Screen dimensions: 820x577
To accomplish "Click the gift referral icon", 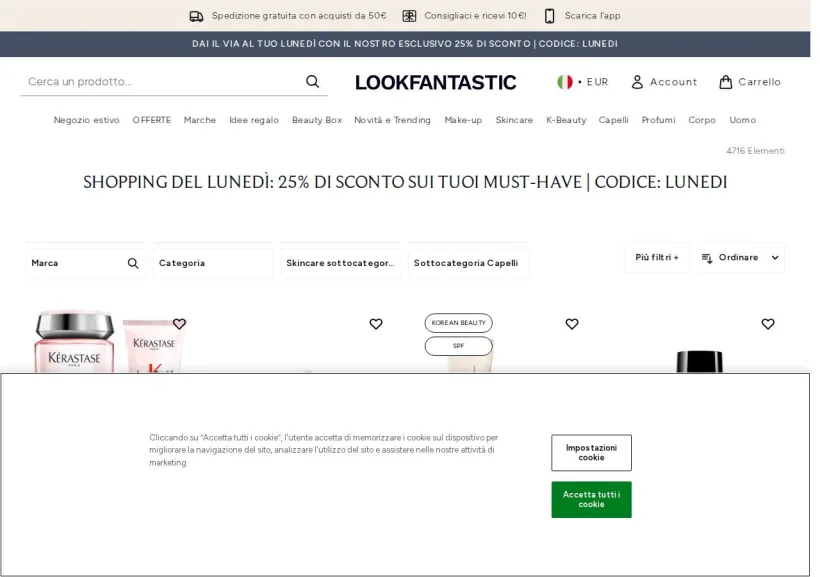I will [x=409, y=16].
